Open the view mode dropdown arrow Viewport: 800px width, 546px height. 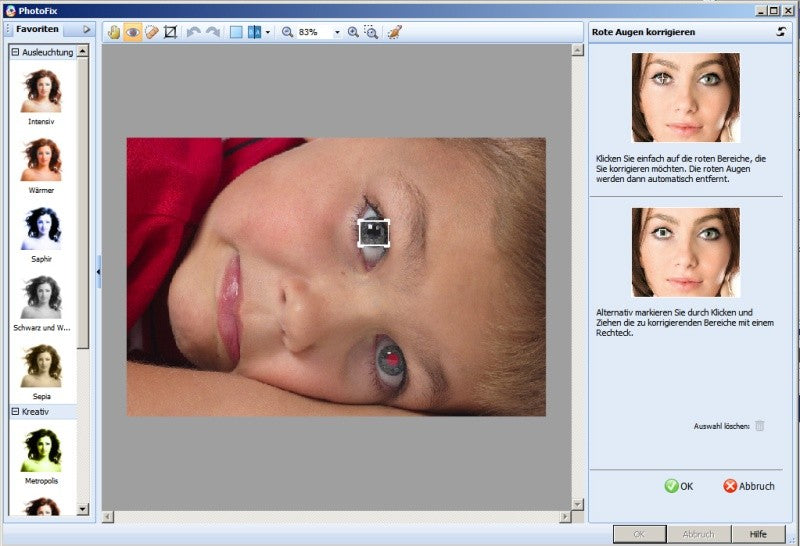(268, 32)
